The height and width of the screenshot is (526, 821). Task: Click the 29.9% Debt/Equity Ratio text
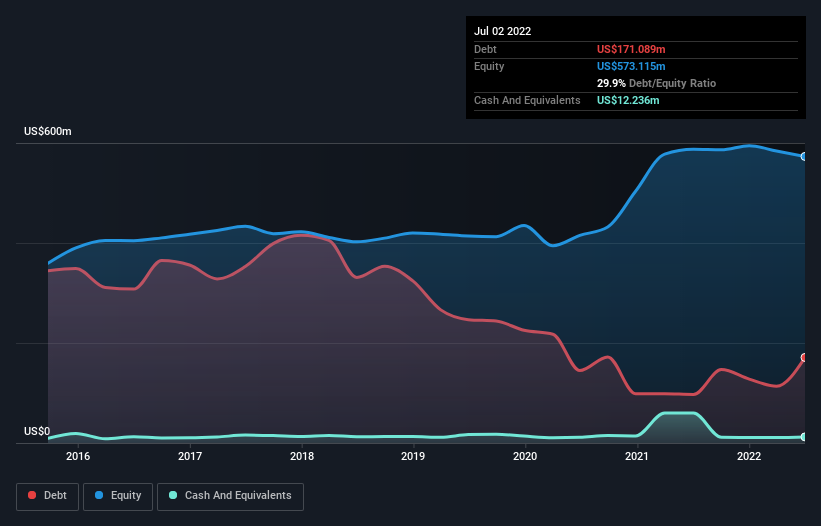[x=656, y=83]
